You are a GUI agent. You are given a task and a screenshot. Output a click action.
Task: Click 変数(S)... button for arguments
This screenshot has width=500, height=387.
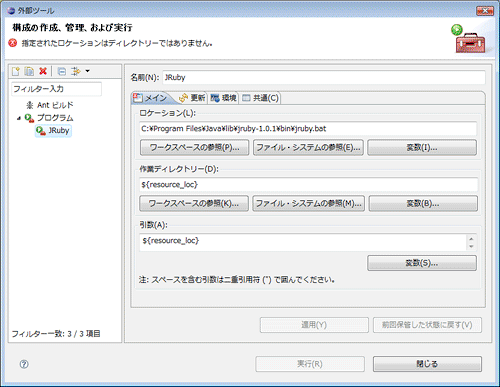[x=422, y=263]
